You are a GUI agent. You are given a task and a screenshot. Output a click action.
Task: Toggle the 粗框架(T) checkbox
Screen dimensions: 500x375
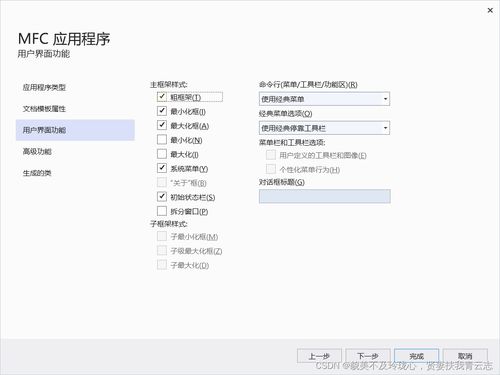click(162, 97)
